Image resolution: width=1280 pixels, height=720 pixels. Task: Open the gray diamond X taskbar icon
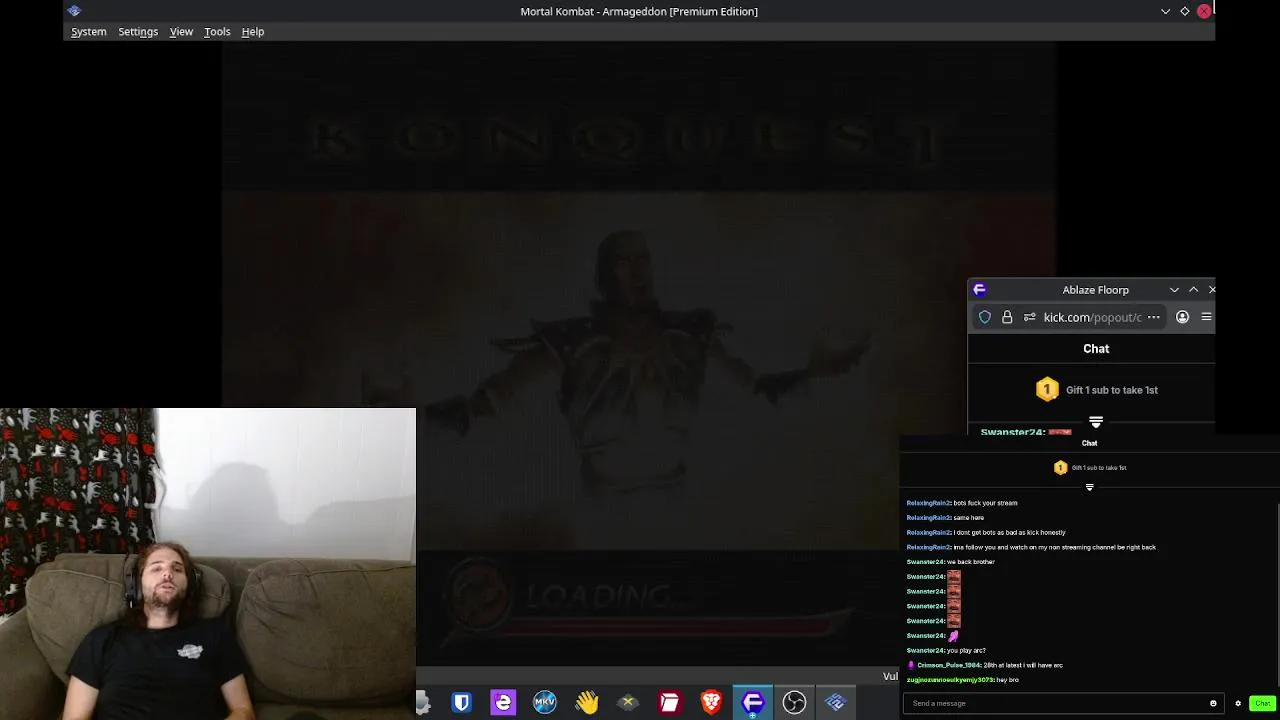tap(628, 703)
